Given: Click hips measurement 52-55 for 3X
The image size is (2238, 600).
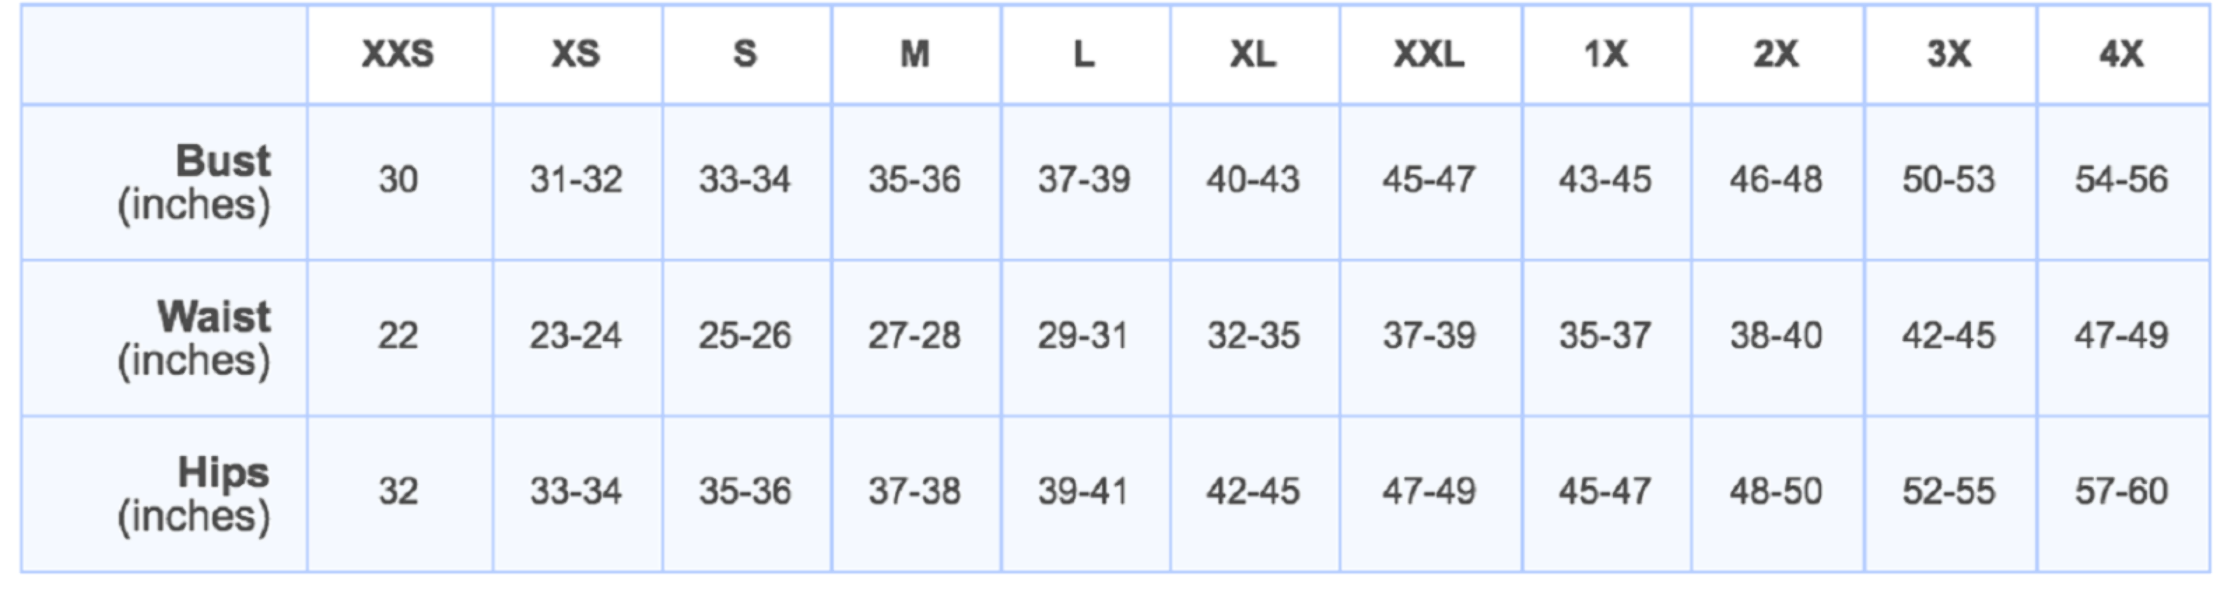Looking at the screenshot, I should click(x=1948, y=492).
